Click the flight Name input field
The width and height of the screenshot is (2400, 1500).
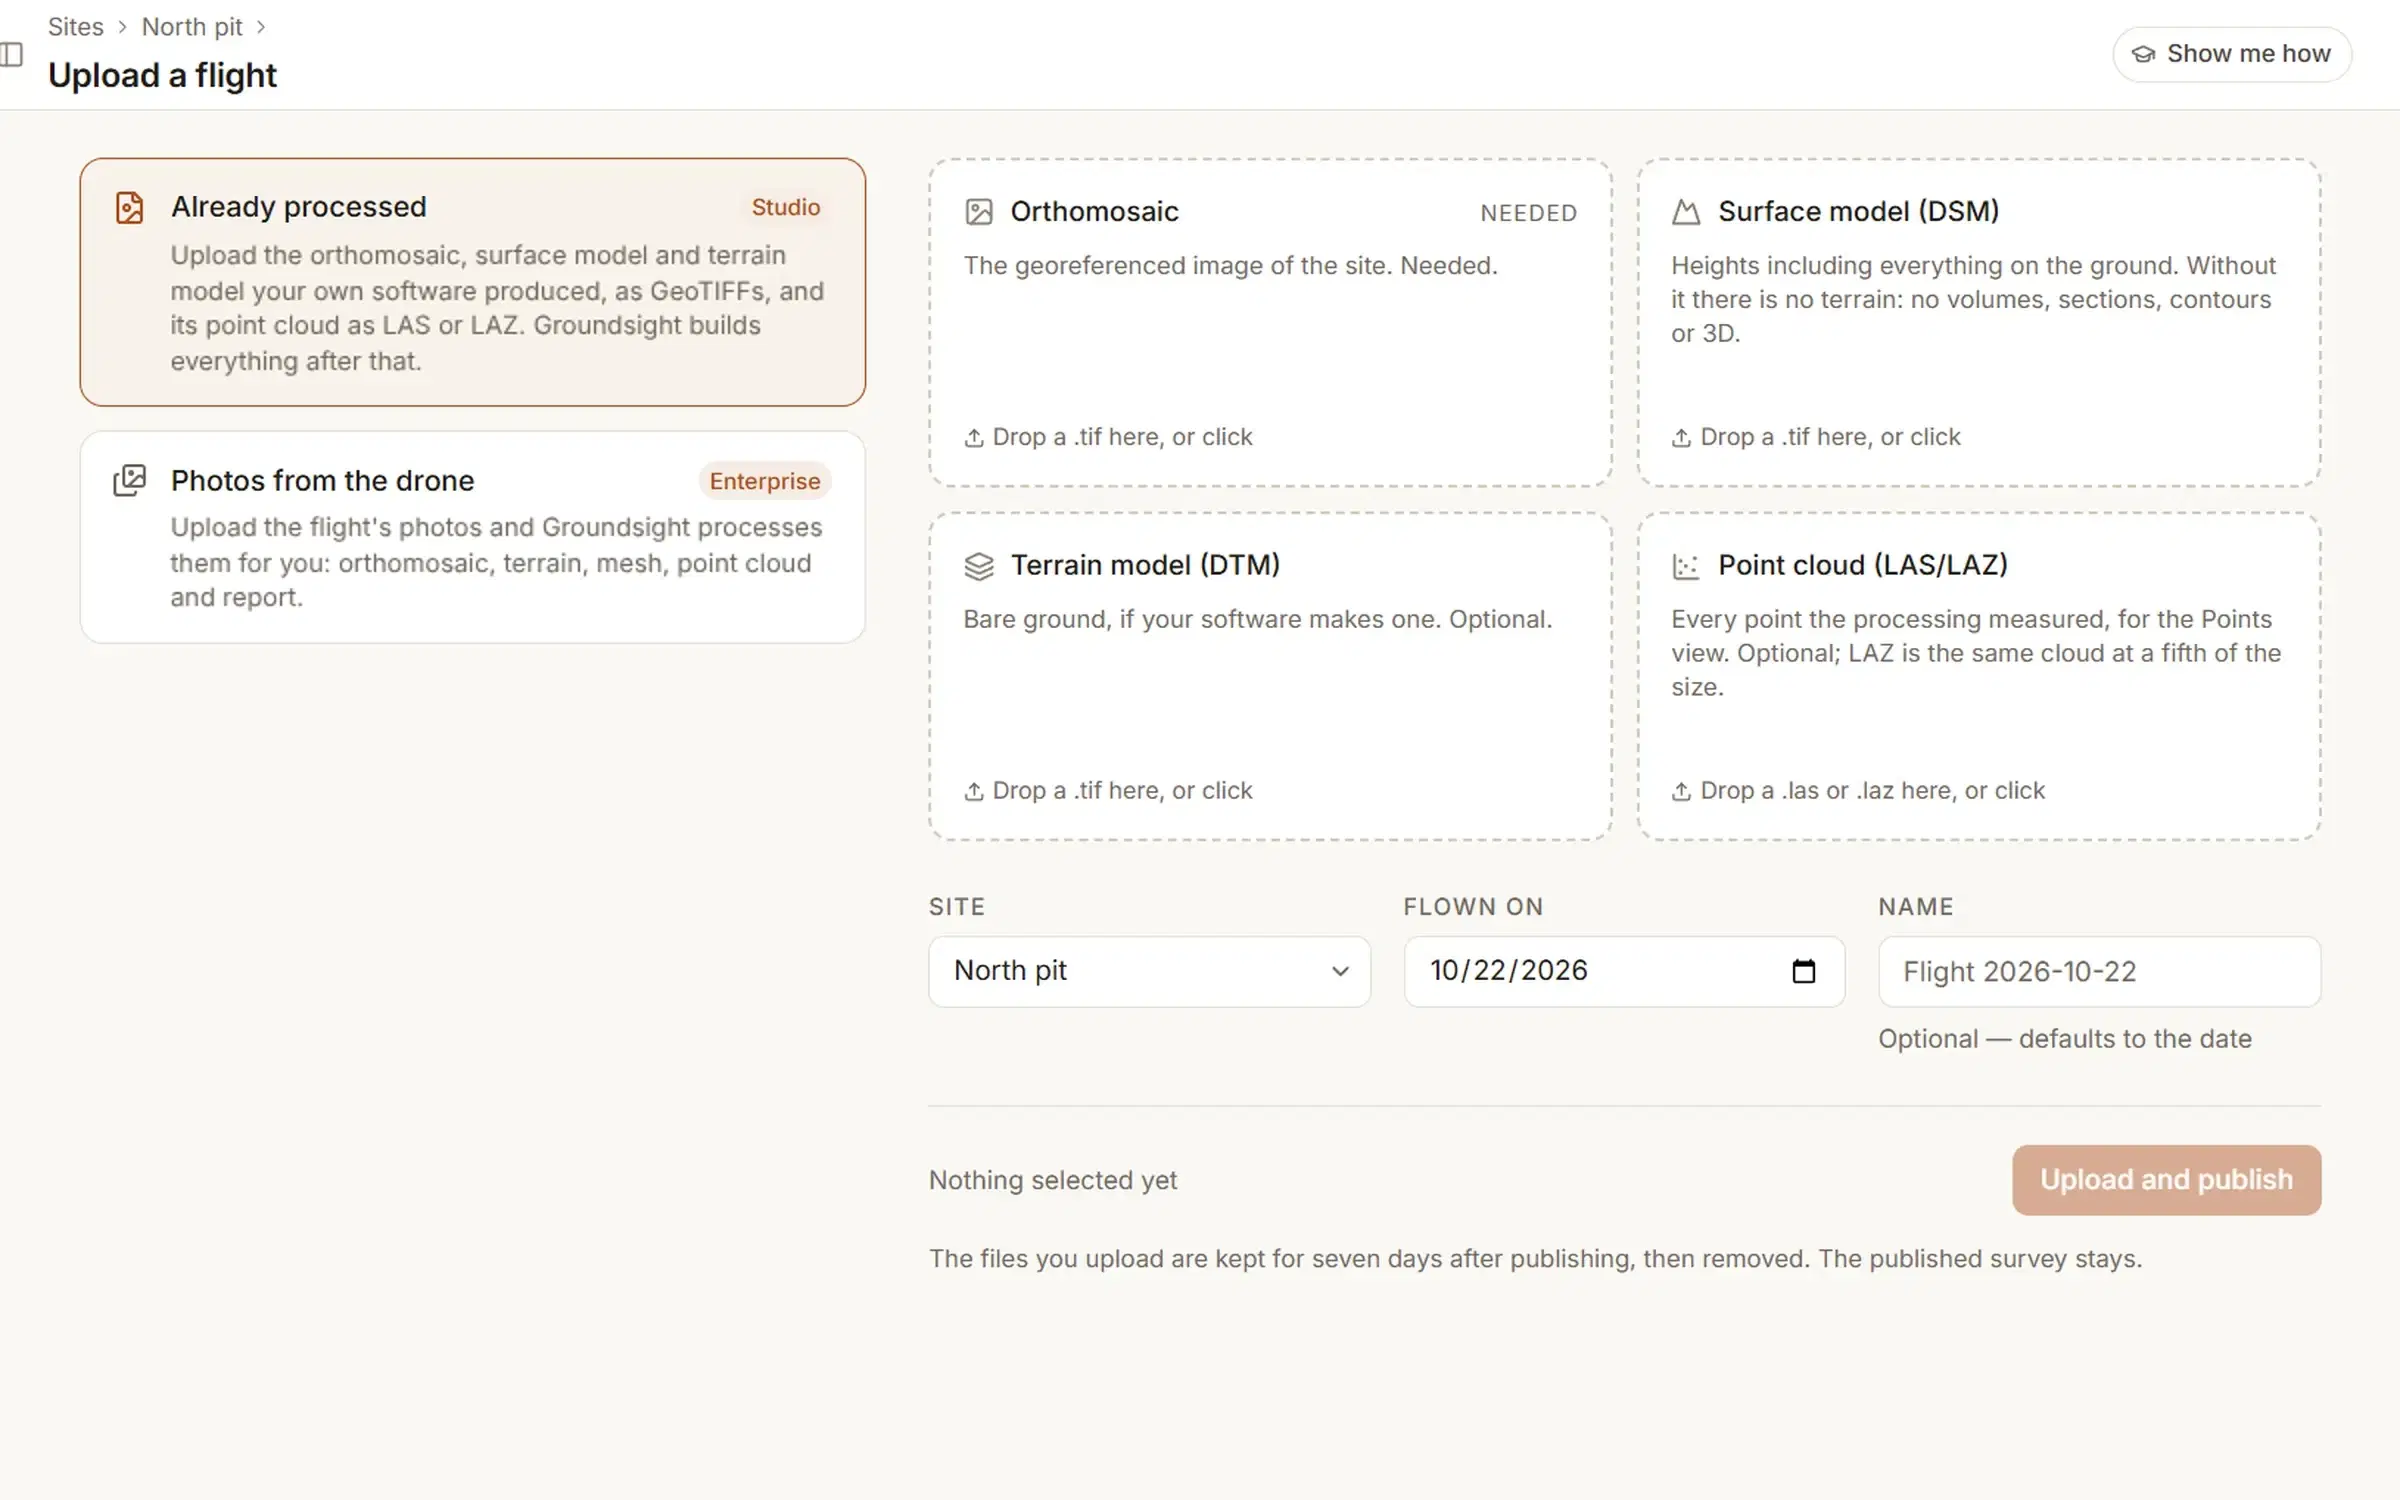[x=2100, y=971]
